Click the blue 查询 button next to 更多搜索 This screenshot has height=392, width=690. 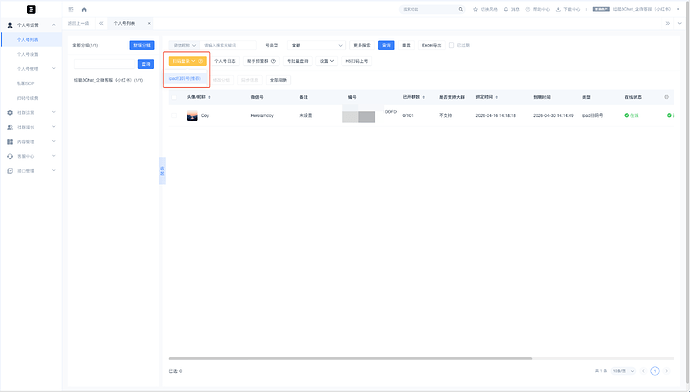pos(386,45)
